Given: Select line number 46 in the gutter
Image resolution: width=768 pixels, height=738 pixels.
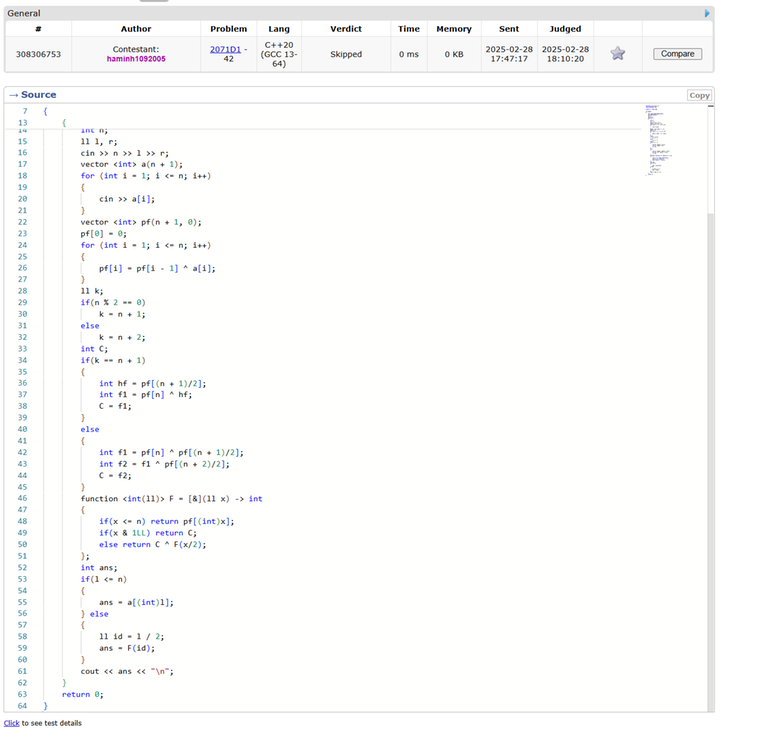Looking at the screenshot, I should pyautogui.click(x=23, y=498).
